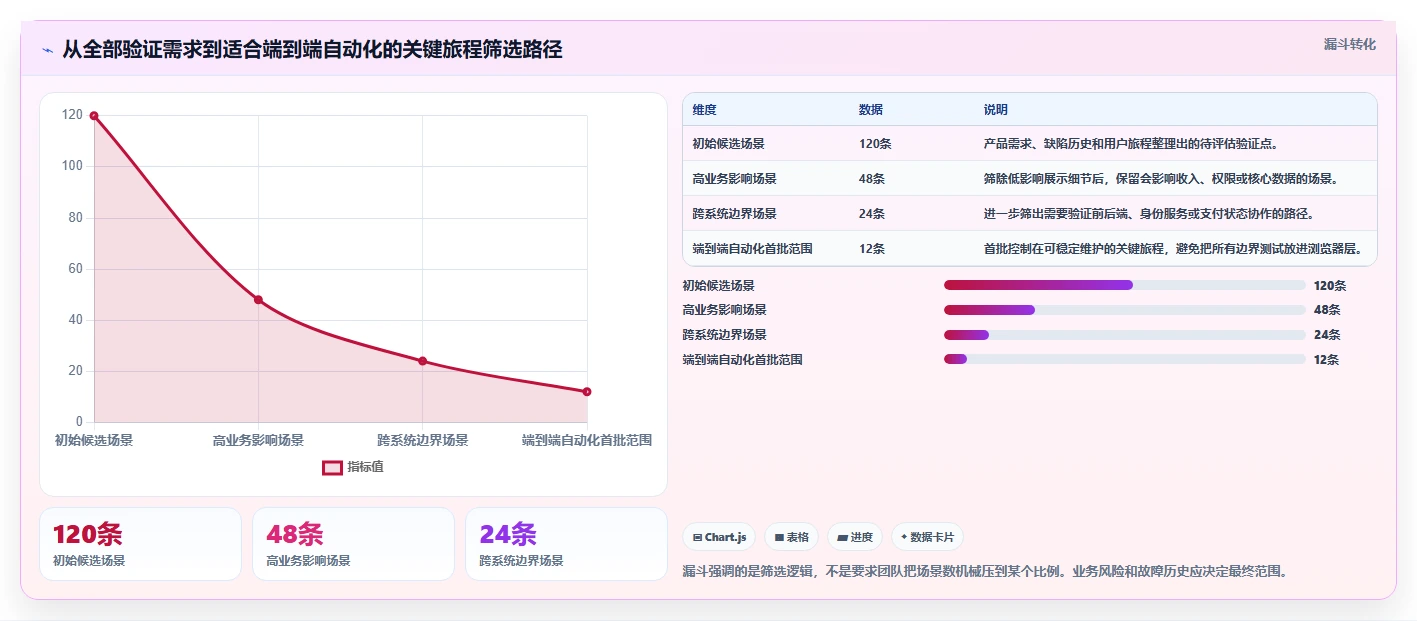Click 跨系统边界场景 cell in the table

734,214
